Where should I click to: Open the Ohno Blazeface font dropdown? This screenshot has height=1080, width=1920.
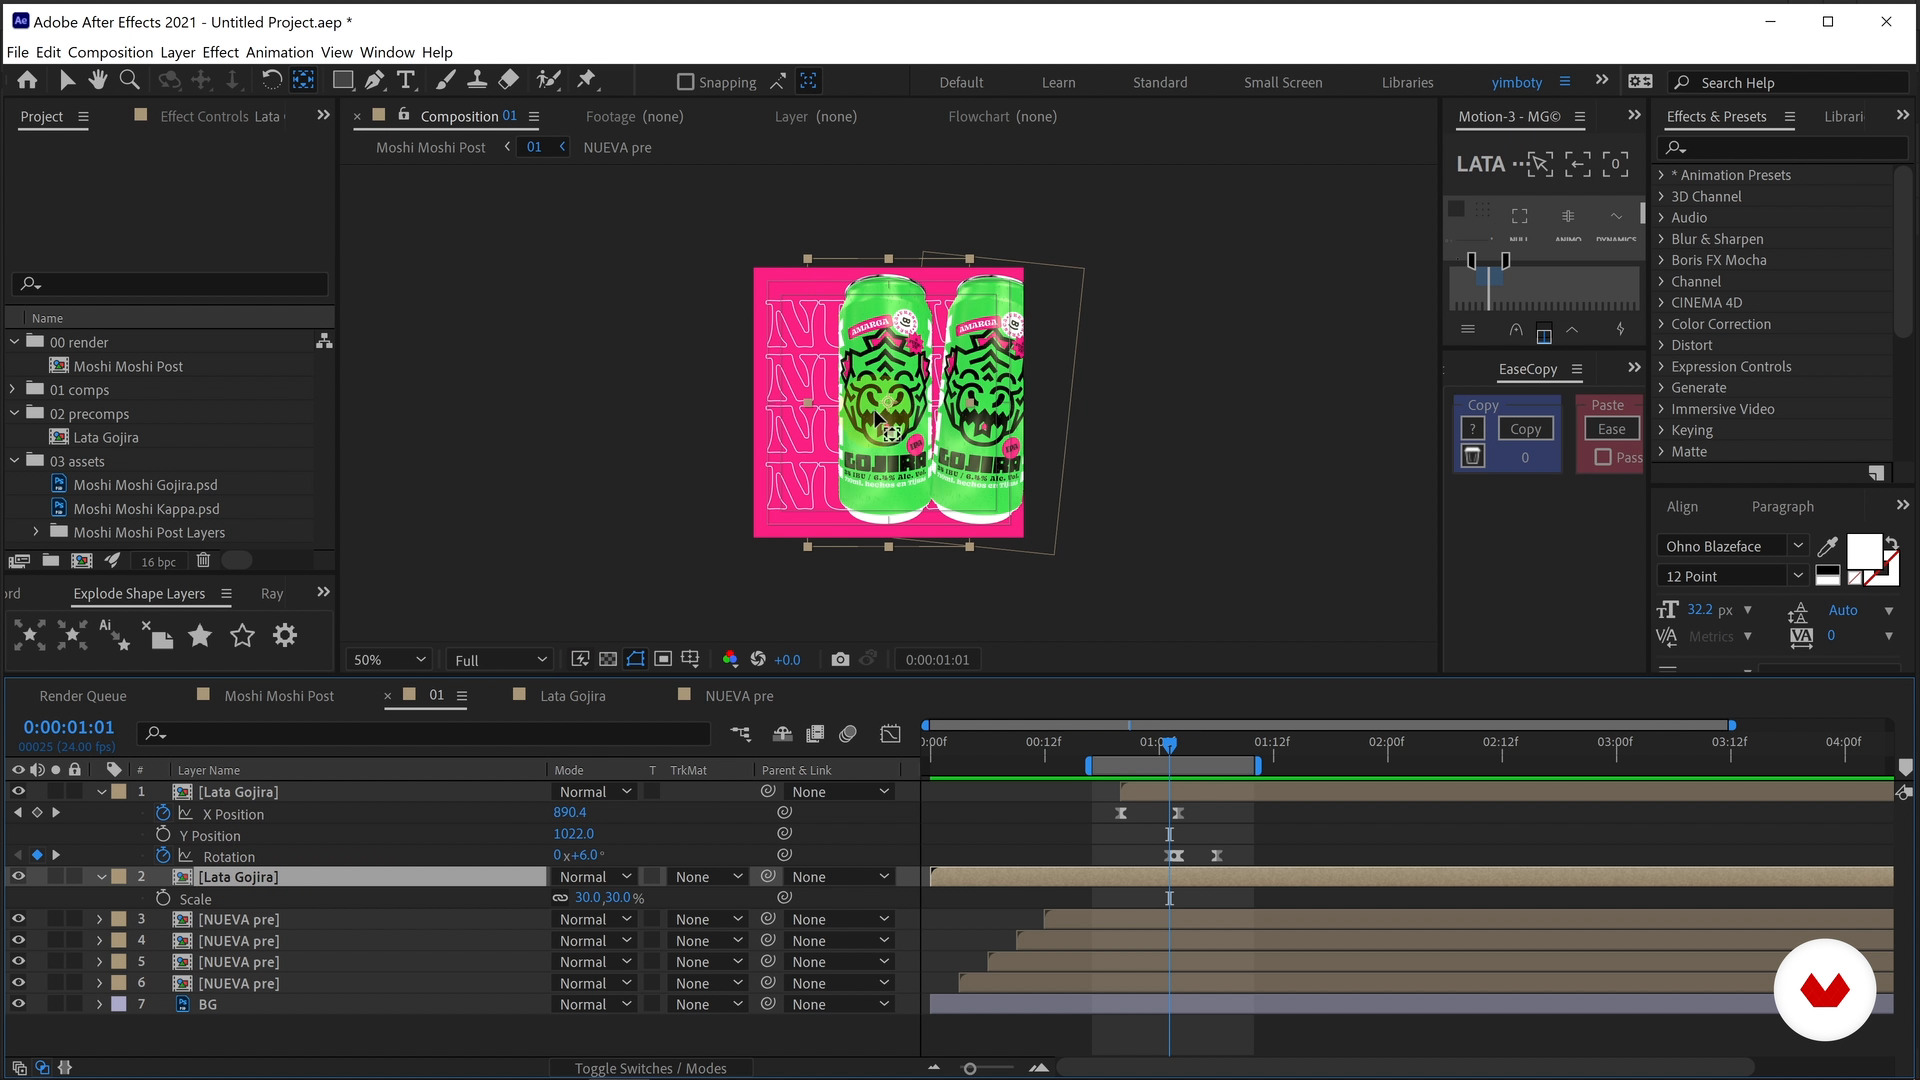tap(1732, 546)
